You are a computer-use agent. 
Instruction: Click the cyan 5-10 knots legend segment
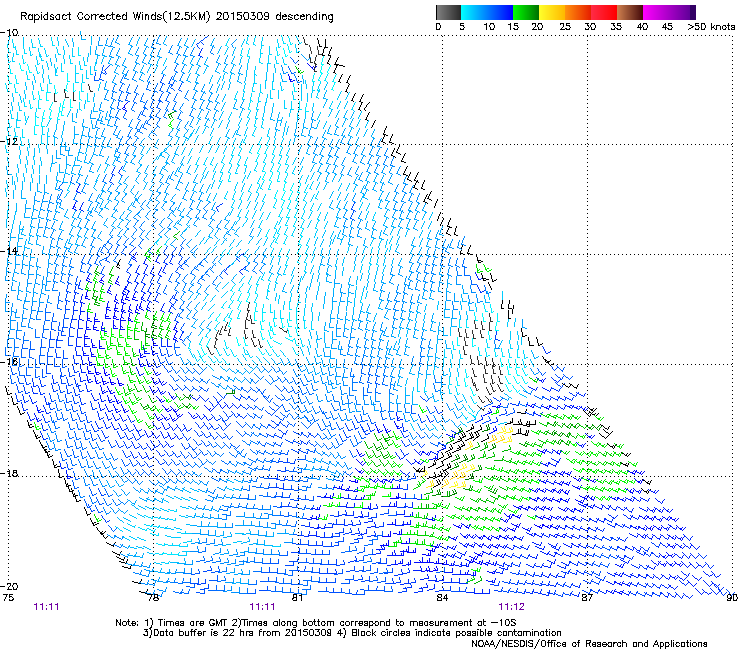click(474, 12)
